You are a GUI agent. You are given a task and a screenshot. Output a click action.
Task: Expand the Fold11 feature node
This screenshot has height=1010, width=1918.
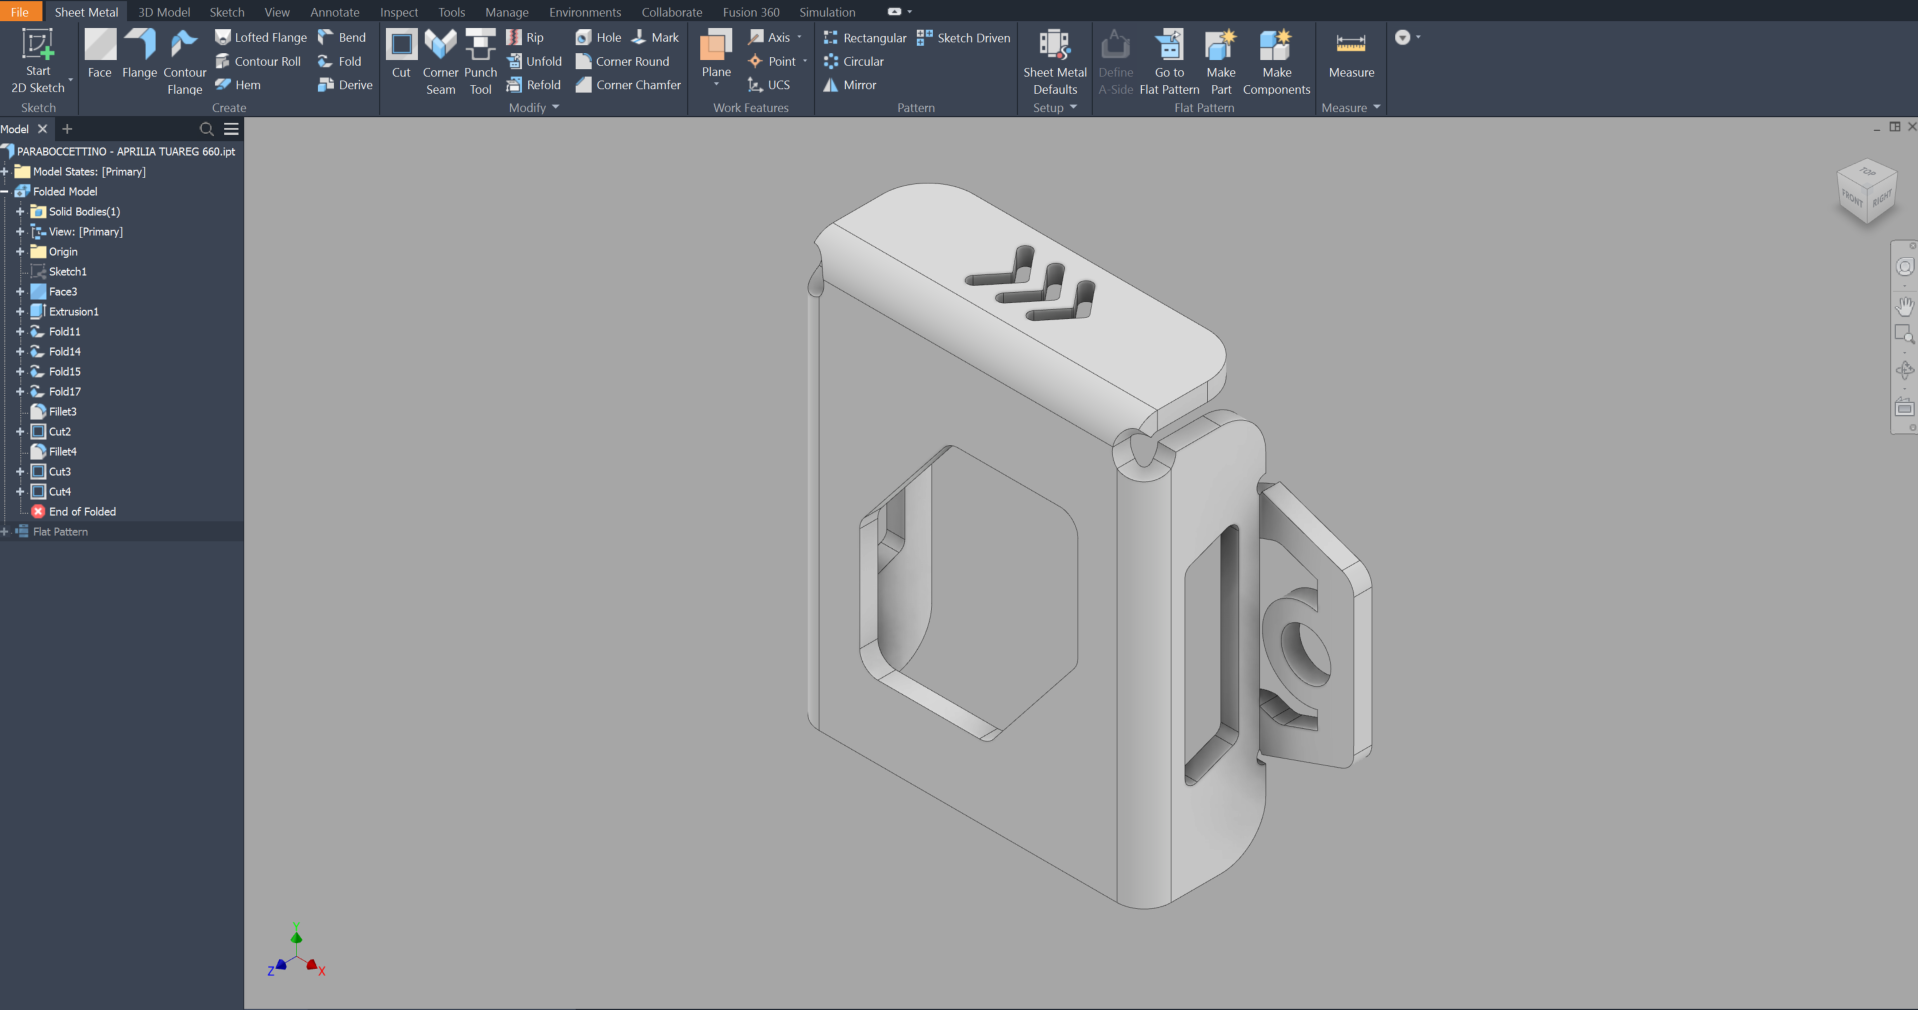click(20, 332)
